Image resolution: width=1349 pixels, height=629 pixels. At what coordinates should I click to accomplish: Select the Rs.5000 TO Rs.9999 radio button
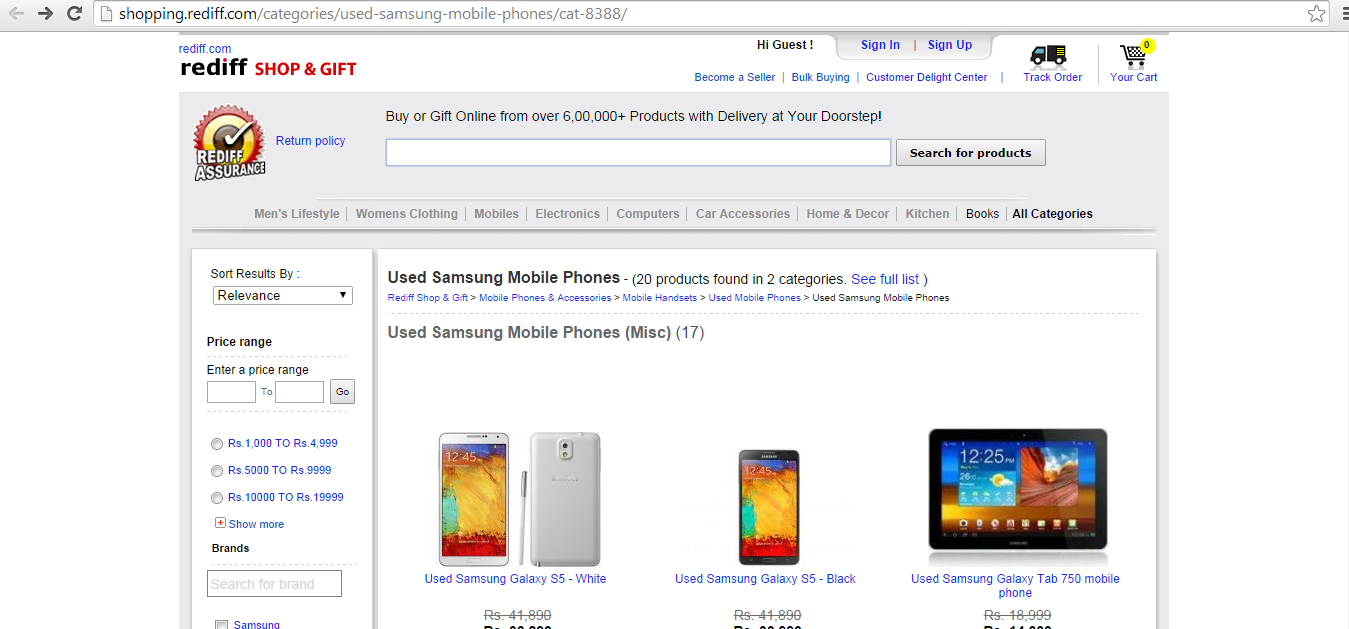(x=217, y=471)
